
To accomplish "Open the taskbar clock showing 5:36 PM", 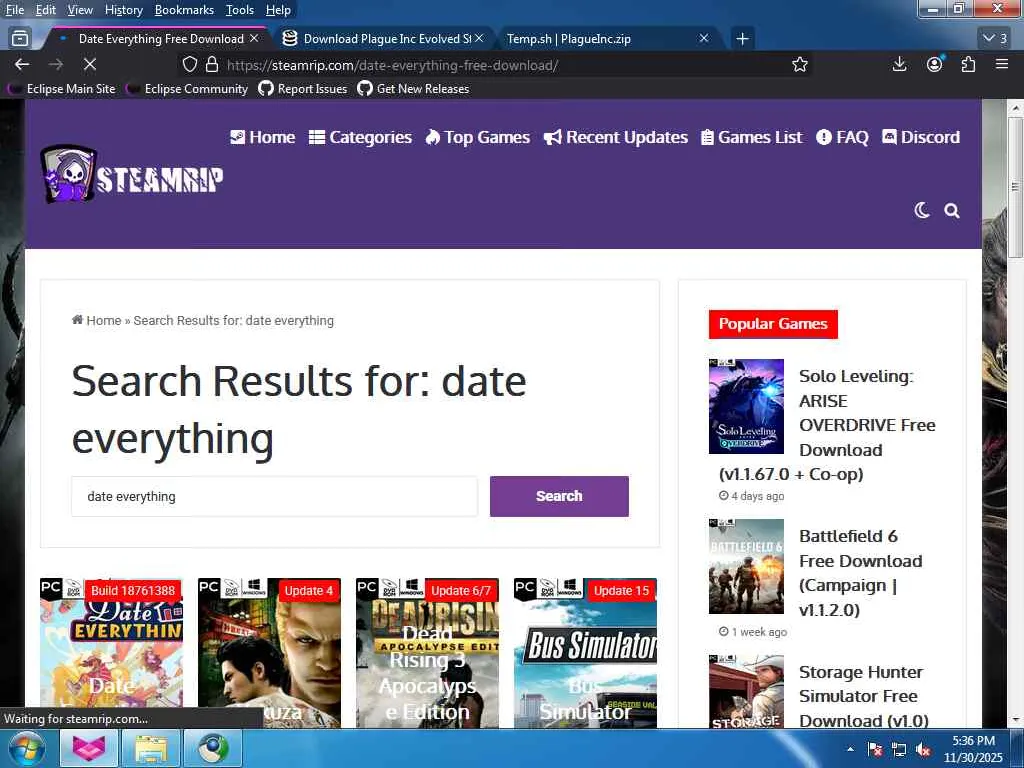I will click(x=974, y=749).
